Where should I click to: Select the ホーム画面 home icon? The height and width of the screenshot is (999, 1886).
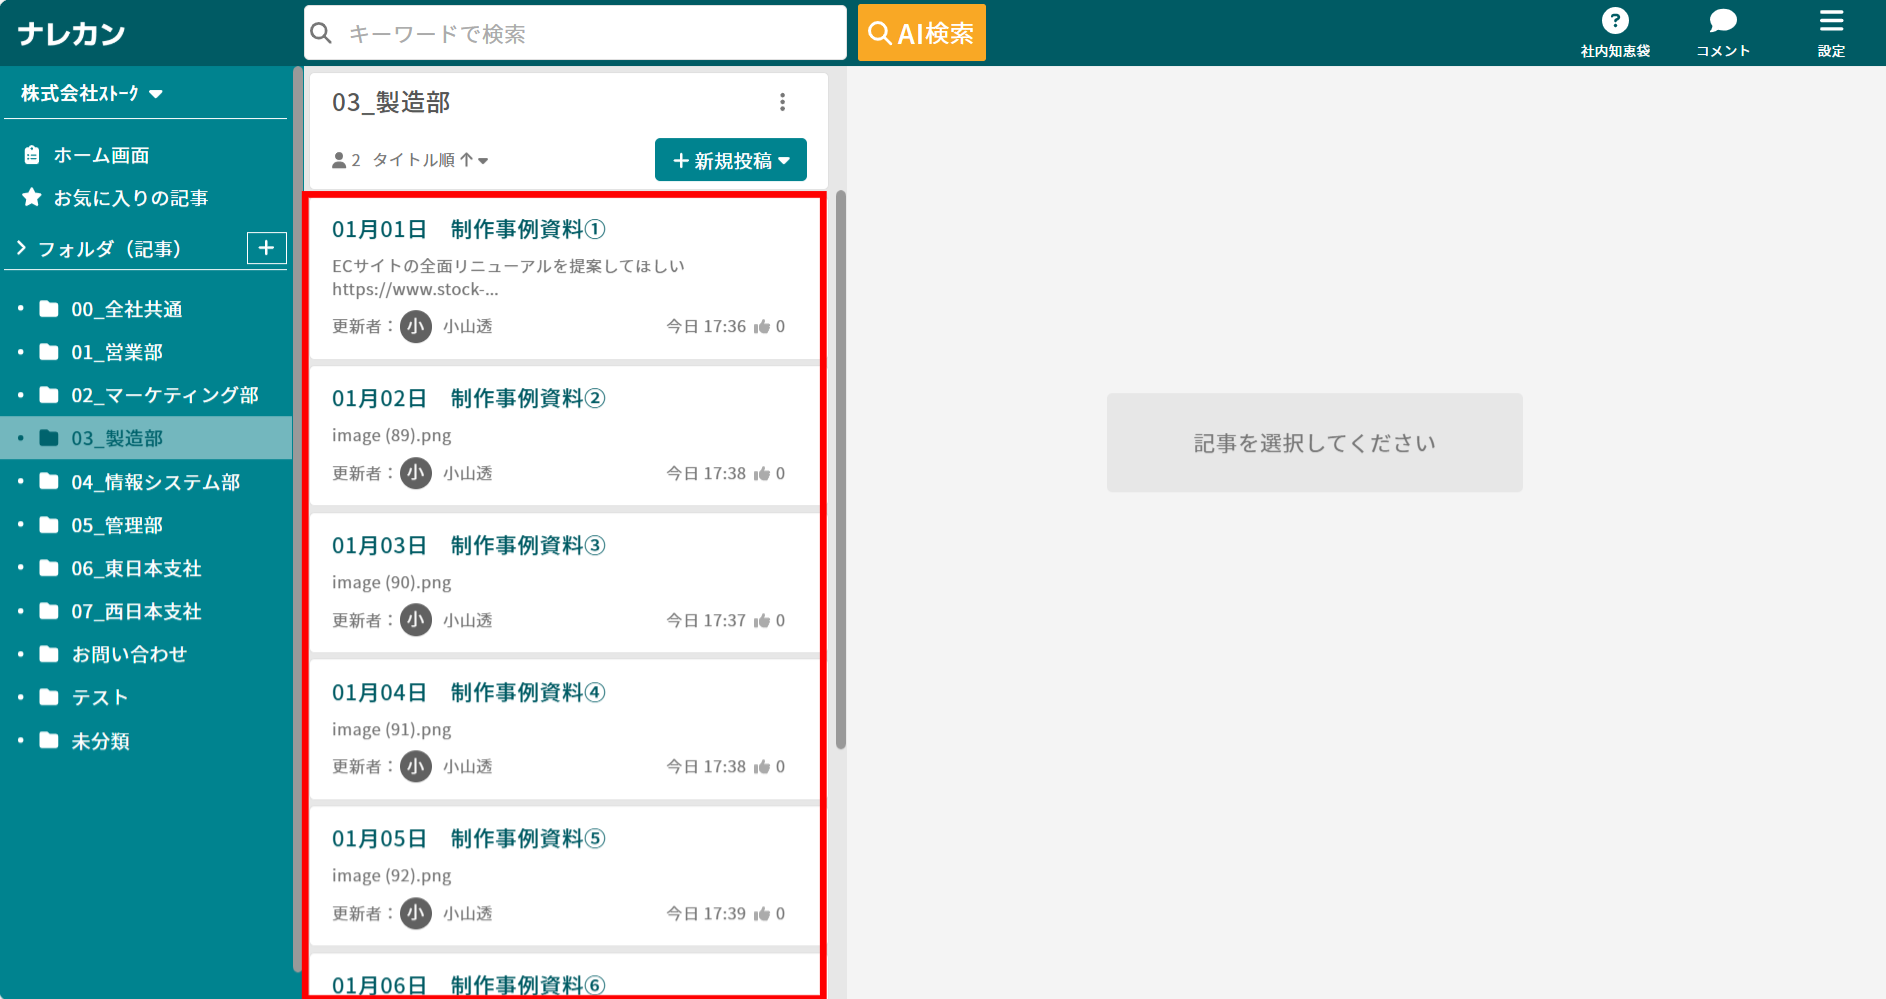(x=31, y=154)
